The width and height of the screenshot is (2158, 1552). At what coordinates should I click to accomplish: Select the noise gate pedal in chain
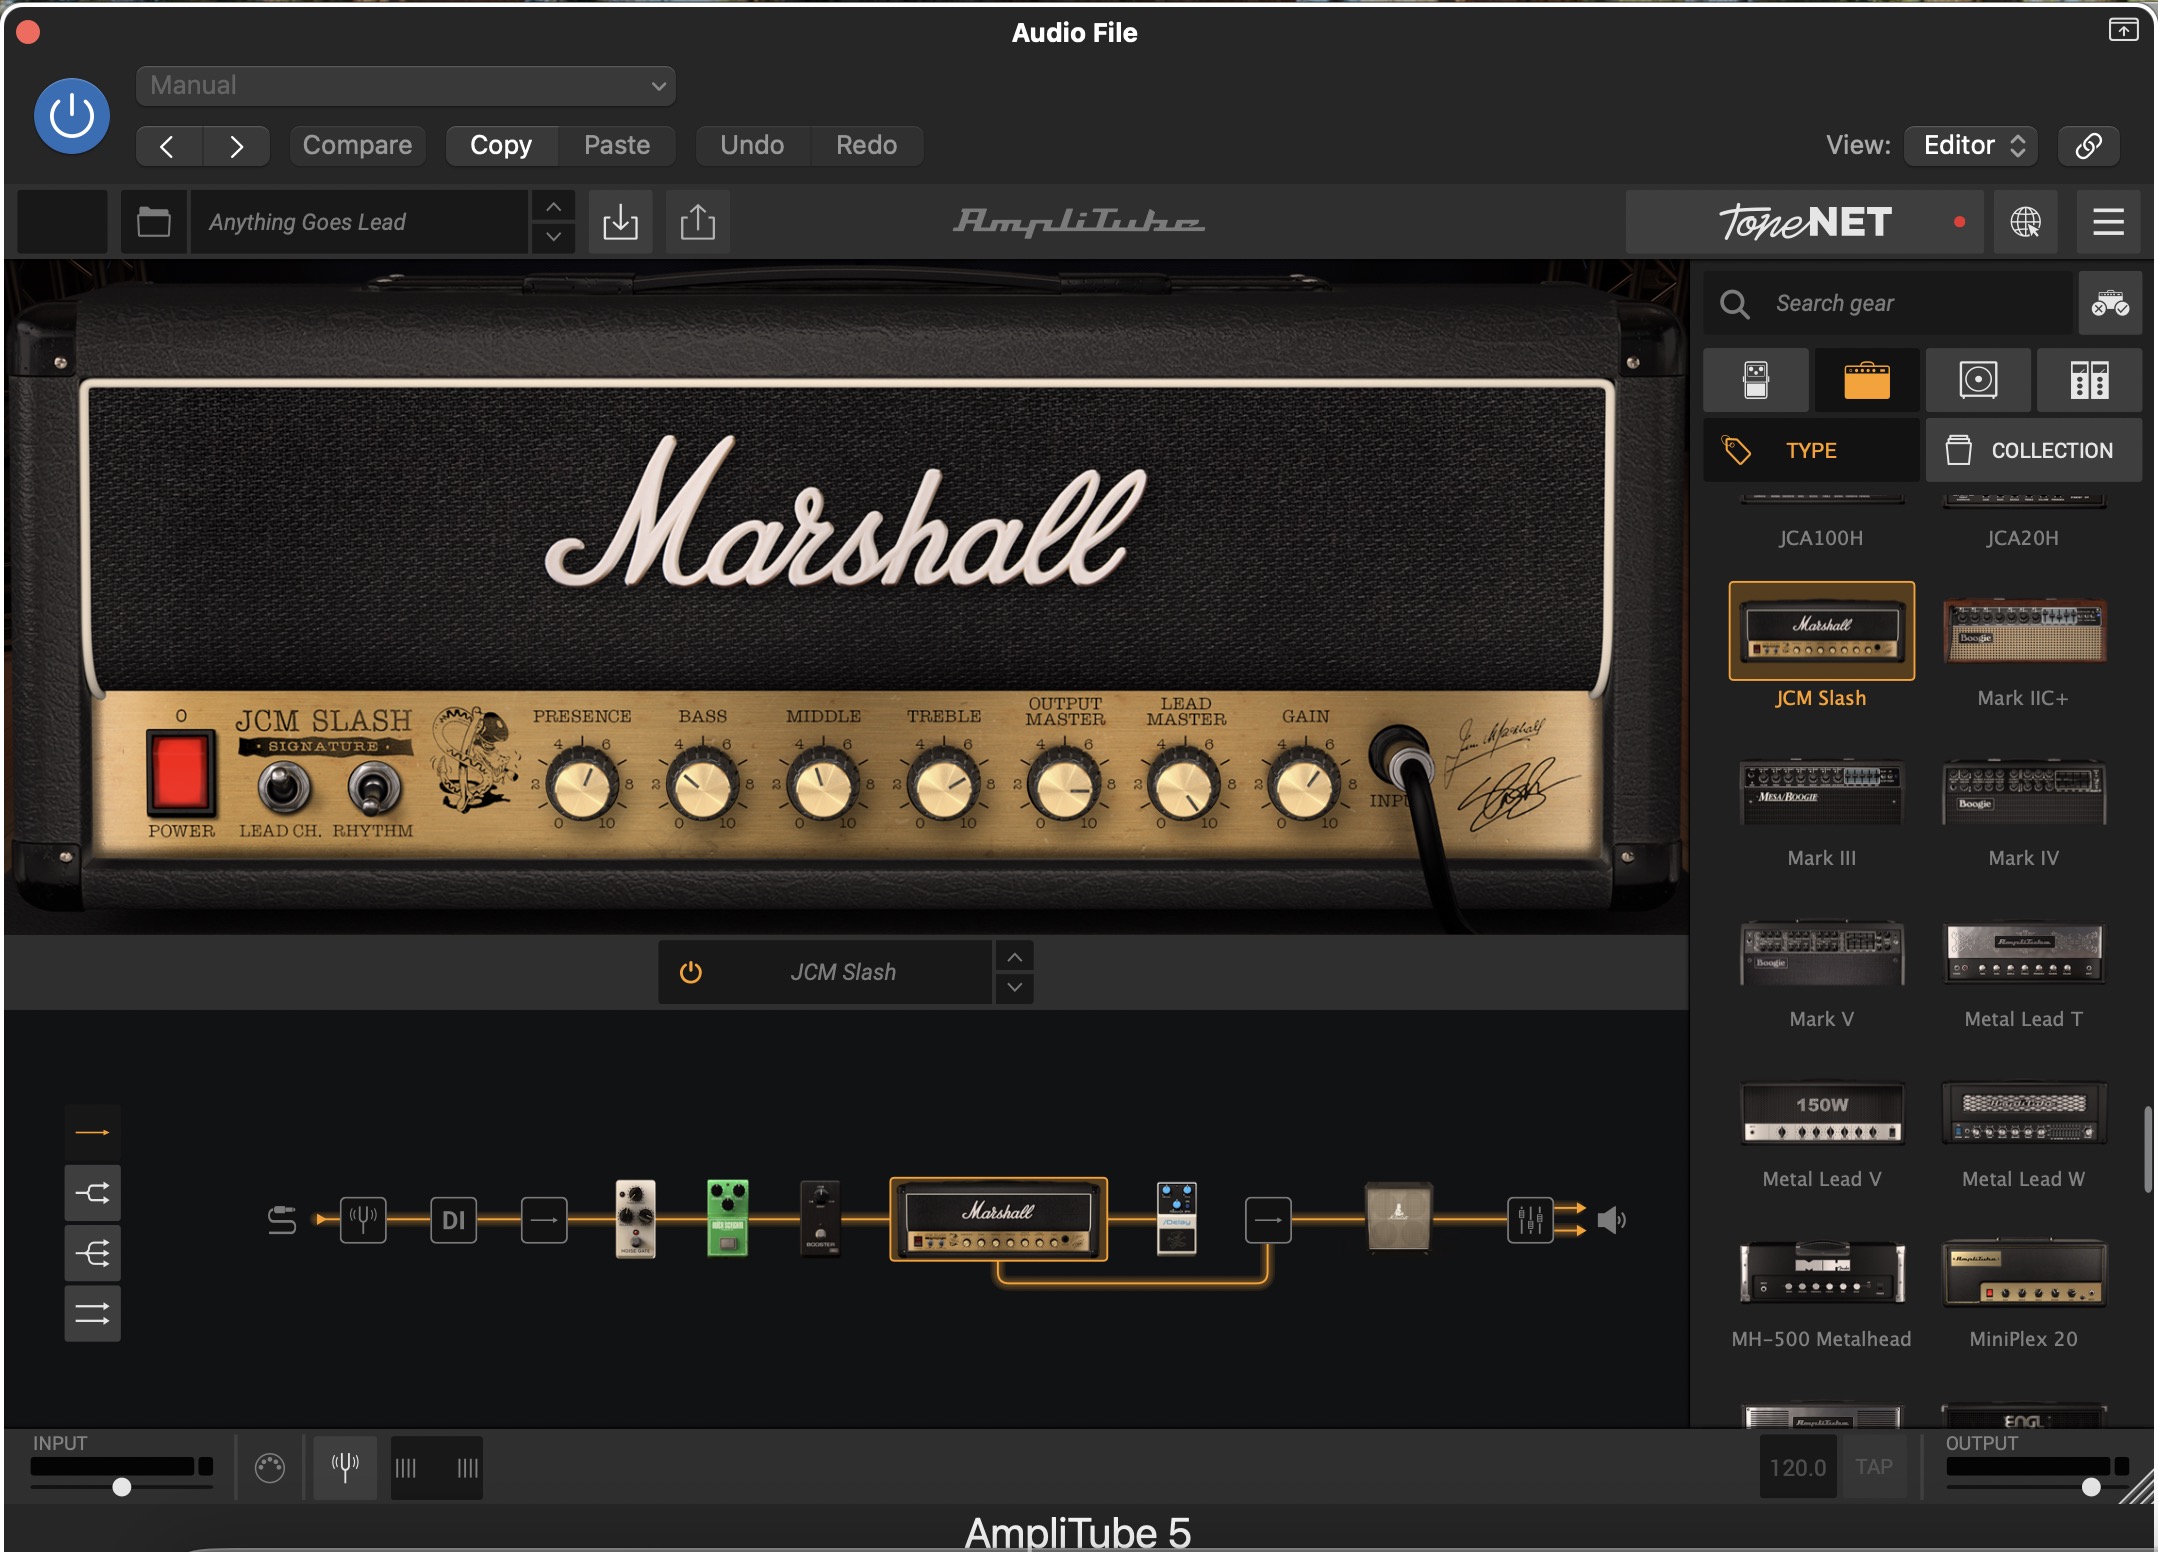[635, 1219]
